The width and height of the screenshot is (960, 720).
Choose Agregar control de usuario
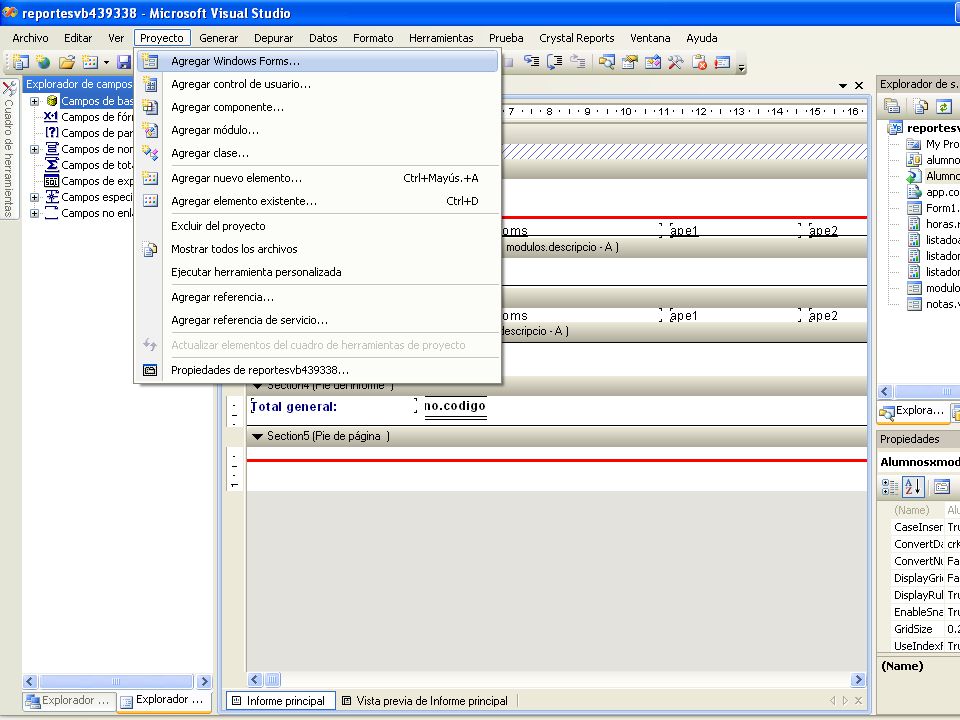click(x=317, y=84)
